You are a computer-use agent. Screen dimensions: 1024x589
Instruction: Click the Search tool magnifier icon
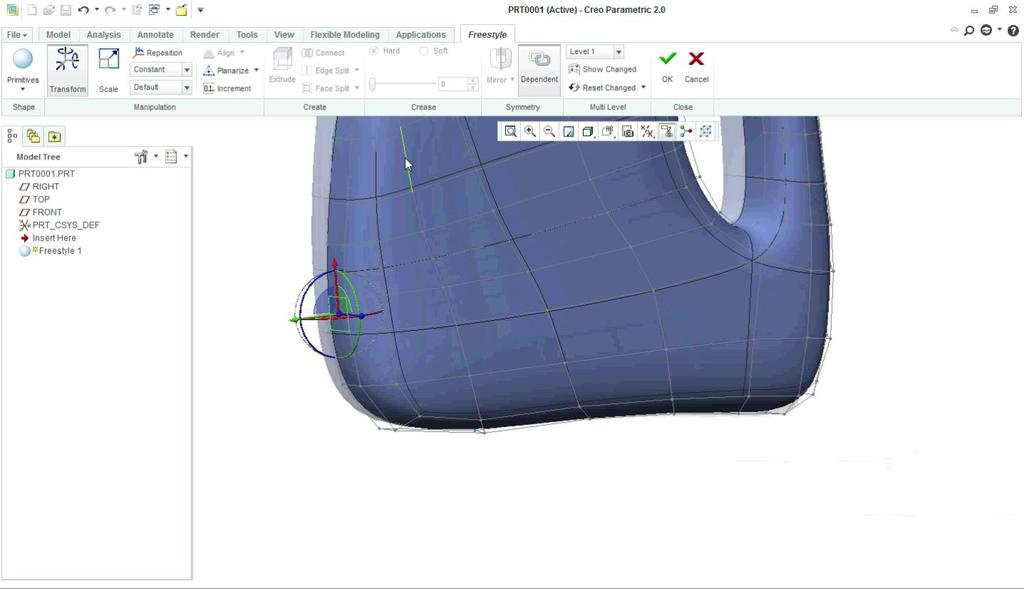pos(969,30)
